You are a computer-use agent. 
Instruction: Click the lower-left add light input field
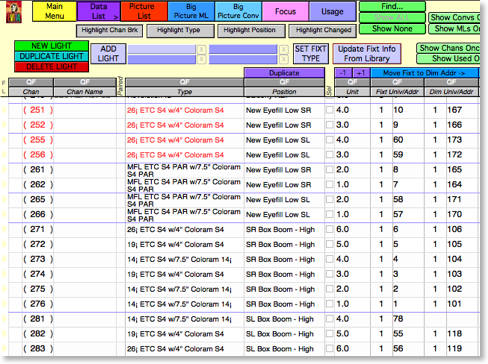[162, 59]
